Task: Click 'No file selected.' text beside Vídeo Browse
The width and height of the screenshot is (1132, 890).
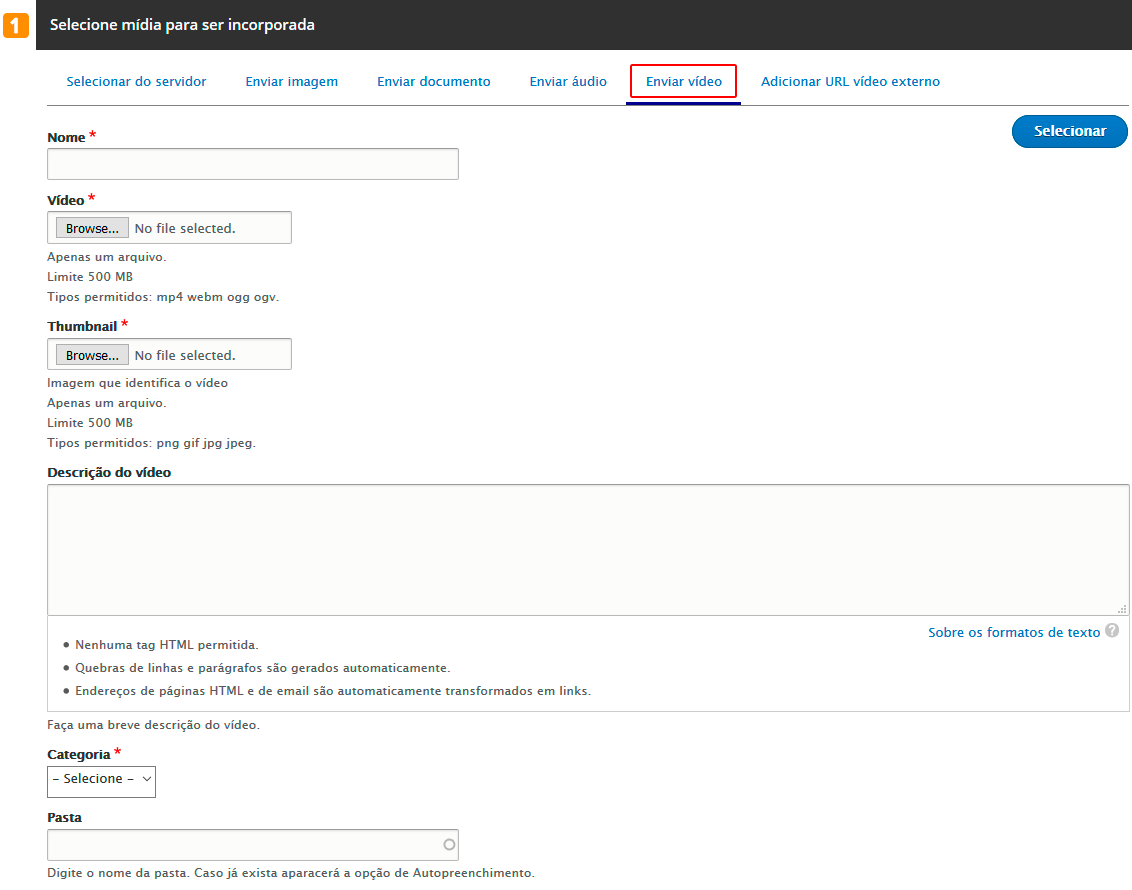Action: coord(185,228)
